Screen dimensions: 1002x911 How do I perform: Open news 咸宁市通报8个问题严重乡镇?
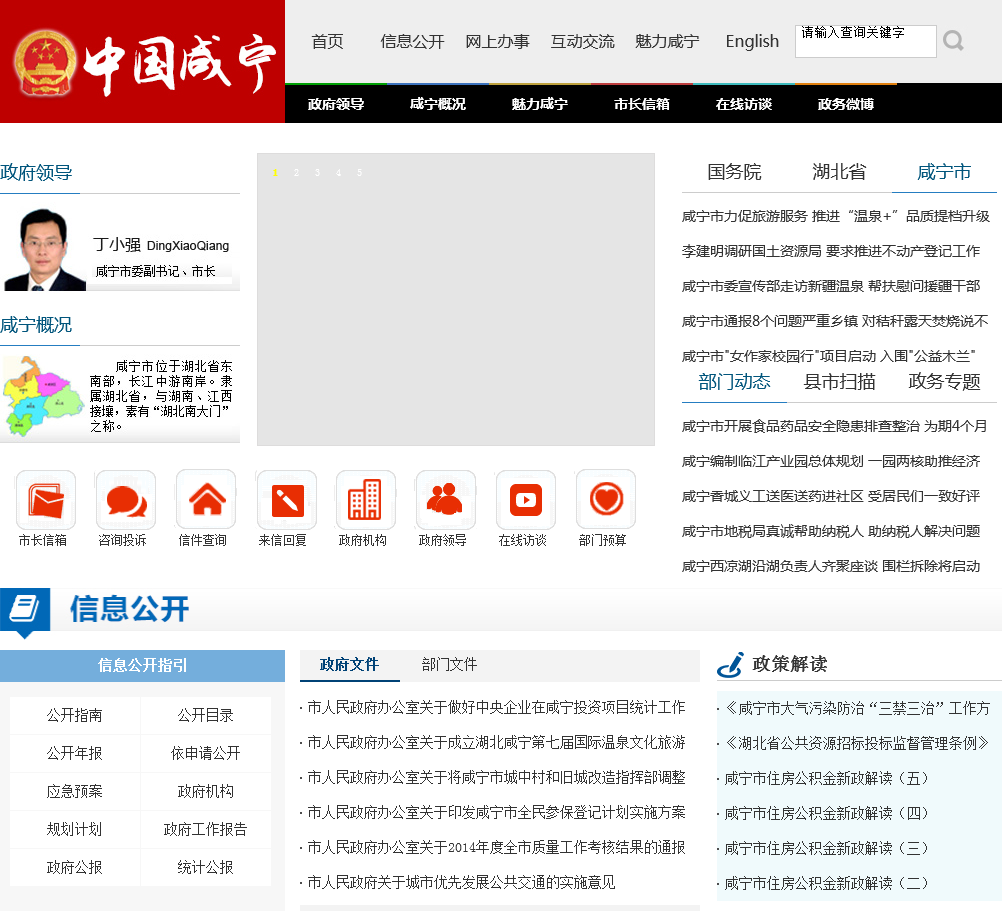[835, 321]
